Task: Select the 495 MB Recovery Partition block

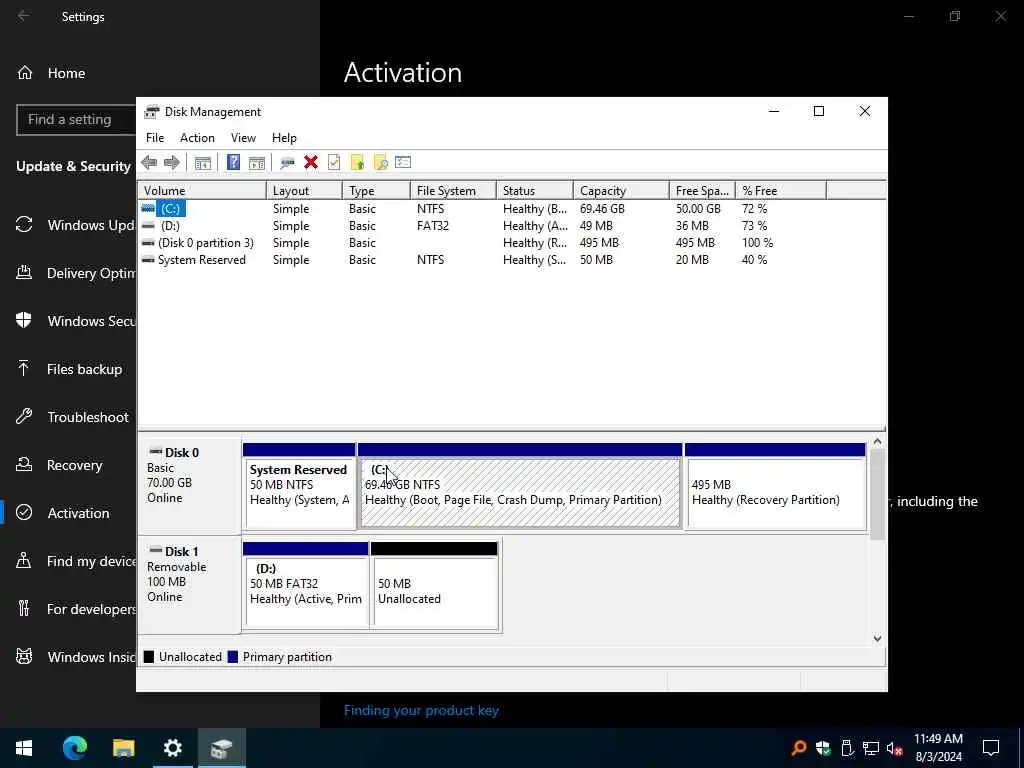Action: [x=775, y=487]
